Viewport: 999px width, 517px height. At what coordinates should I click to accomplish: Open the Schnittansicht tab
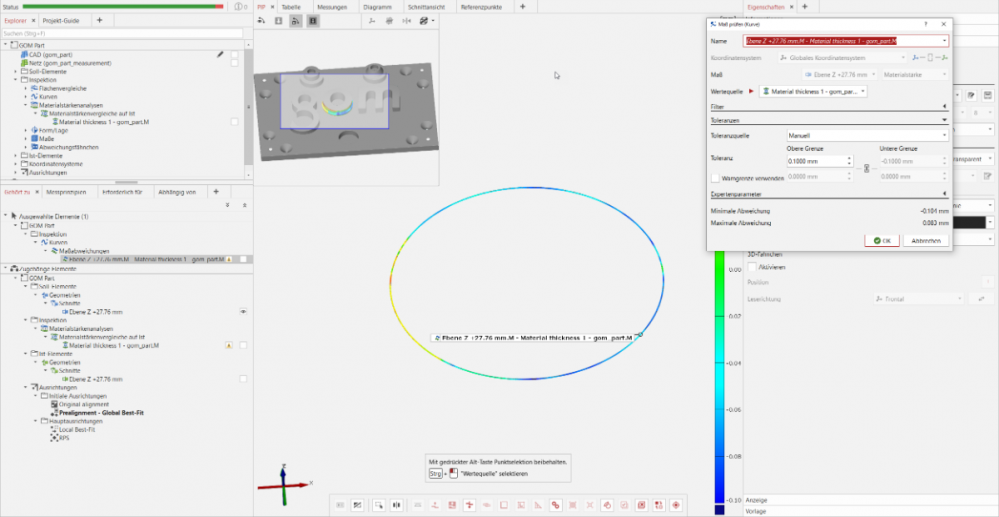click(x=426, y=7)
